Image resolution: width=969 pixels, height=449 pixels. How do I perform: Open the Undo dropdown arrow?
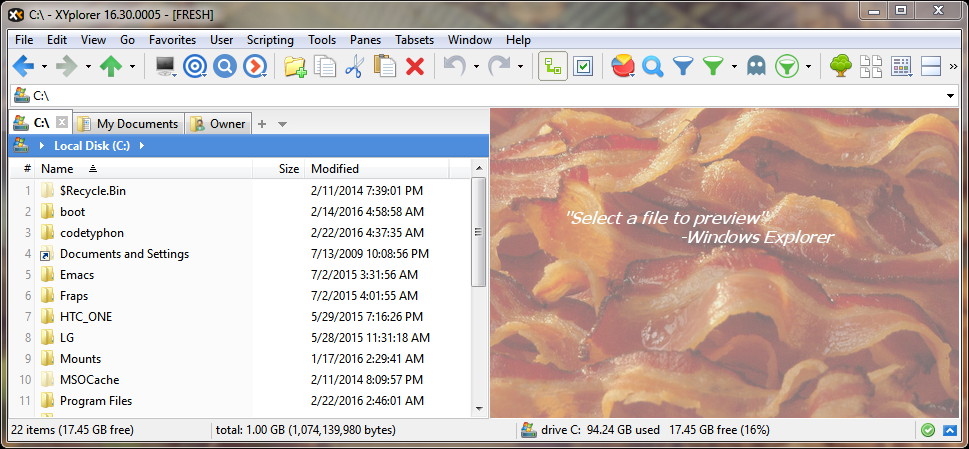coord(476,66)
